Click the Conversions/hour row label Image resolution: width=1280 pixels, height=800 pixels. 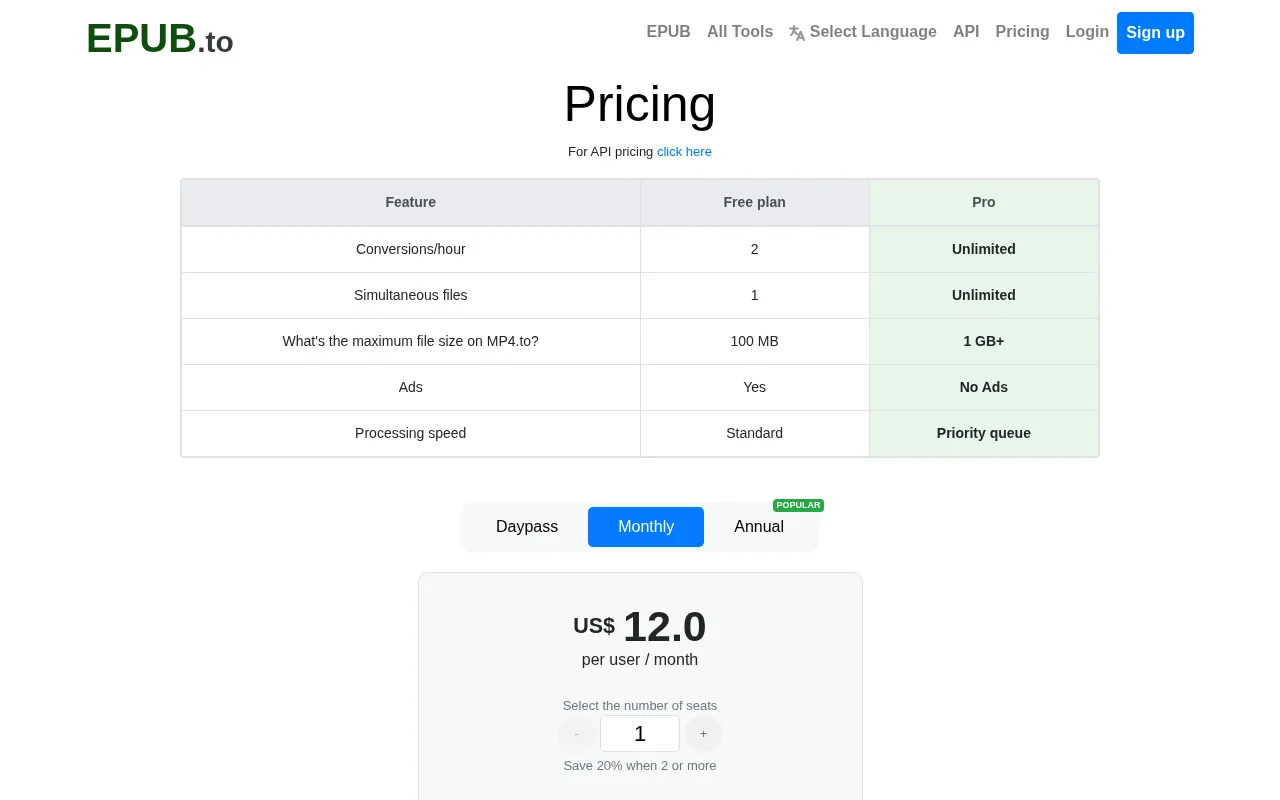point(411,249)
